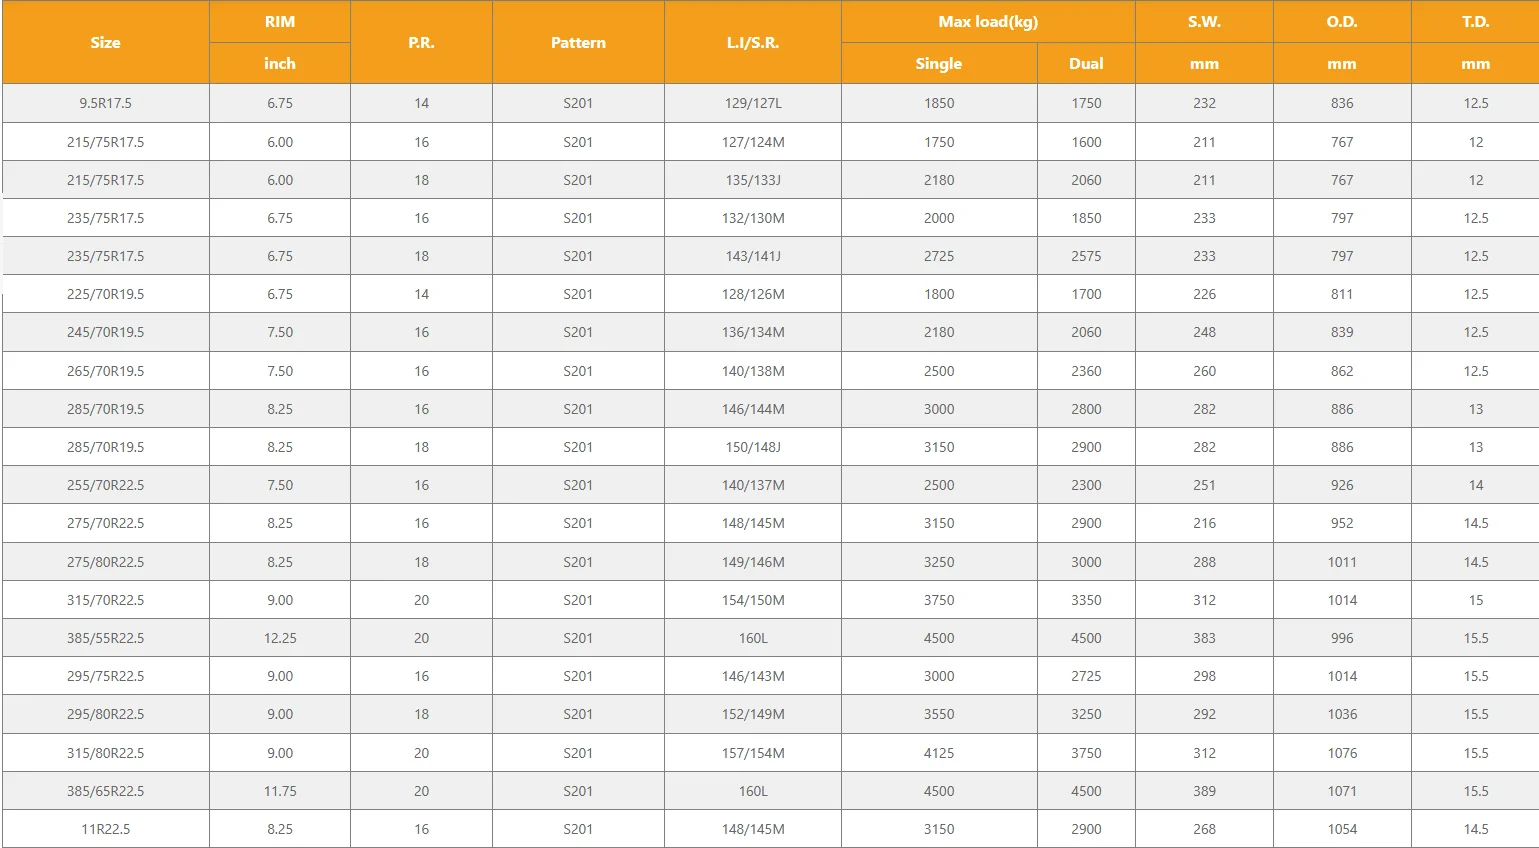
Task: Click the Max load(kg) header cell
Action: click(x=988, y=22)
